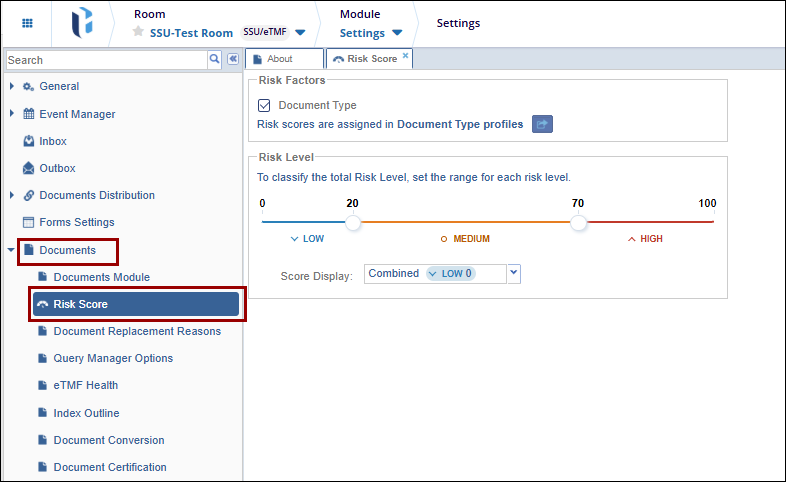Collapse the sidebar with double-arrow icon

[232, 60]
